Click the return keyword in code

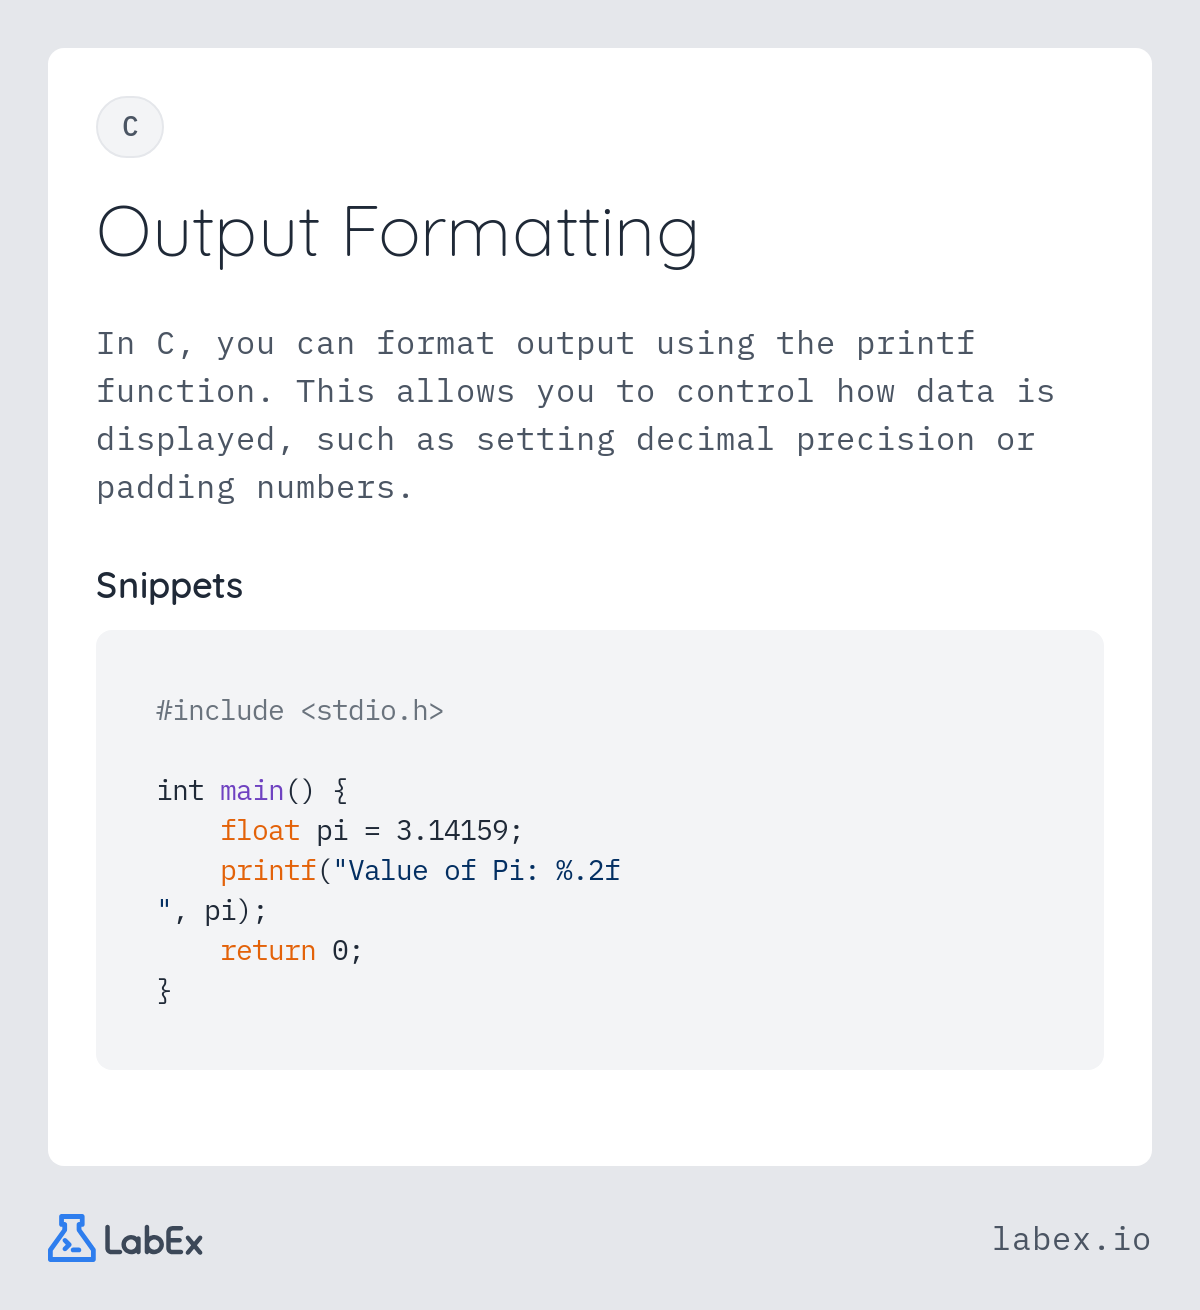click(268, 951)
